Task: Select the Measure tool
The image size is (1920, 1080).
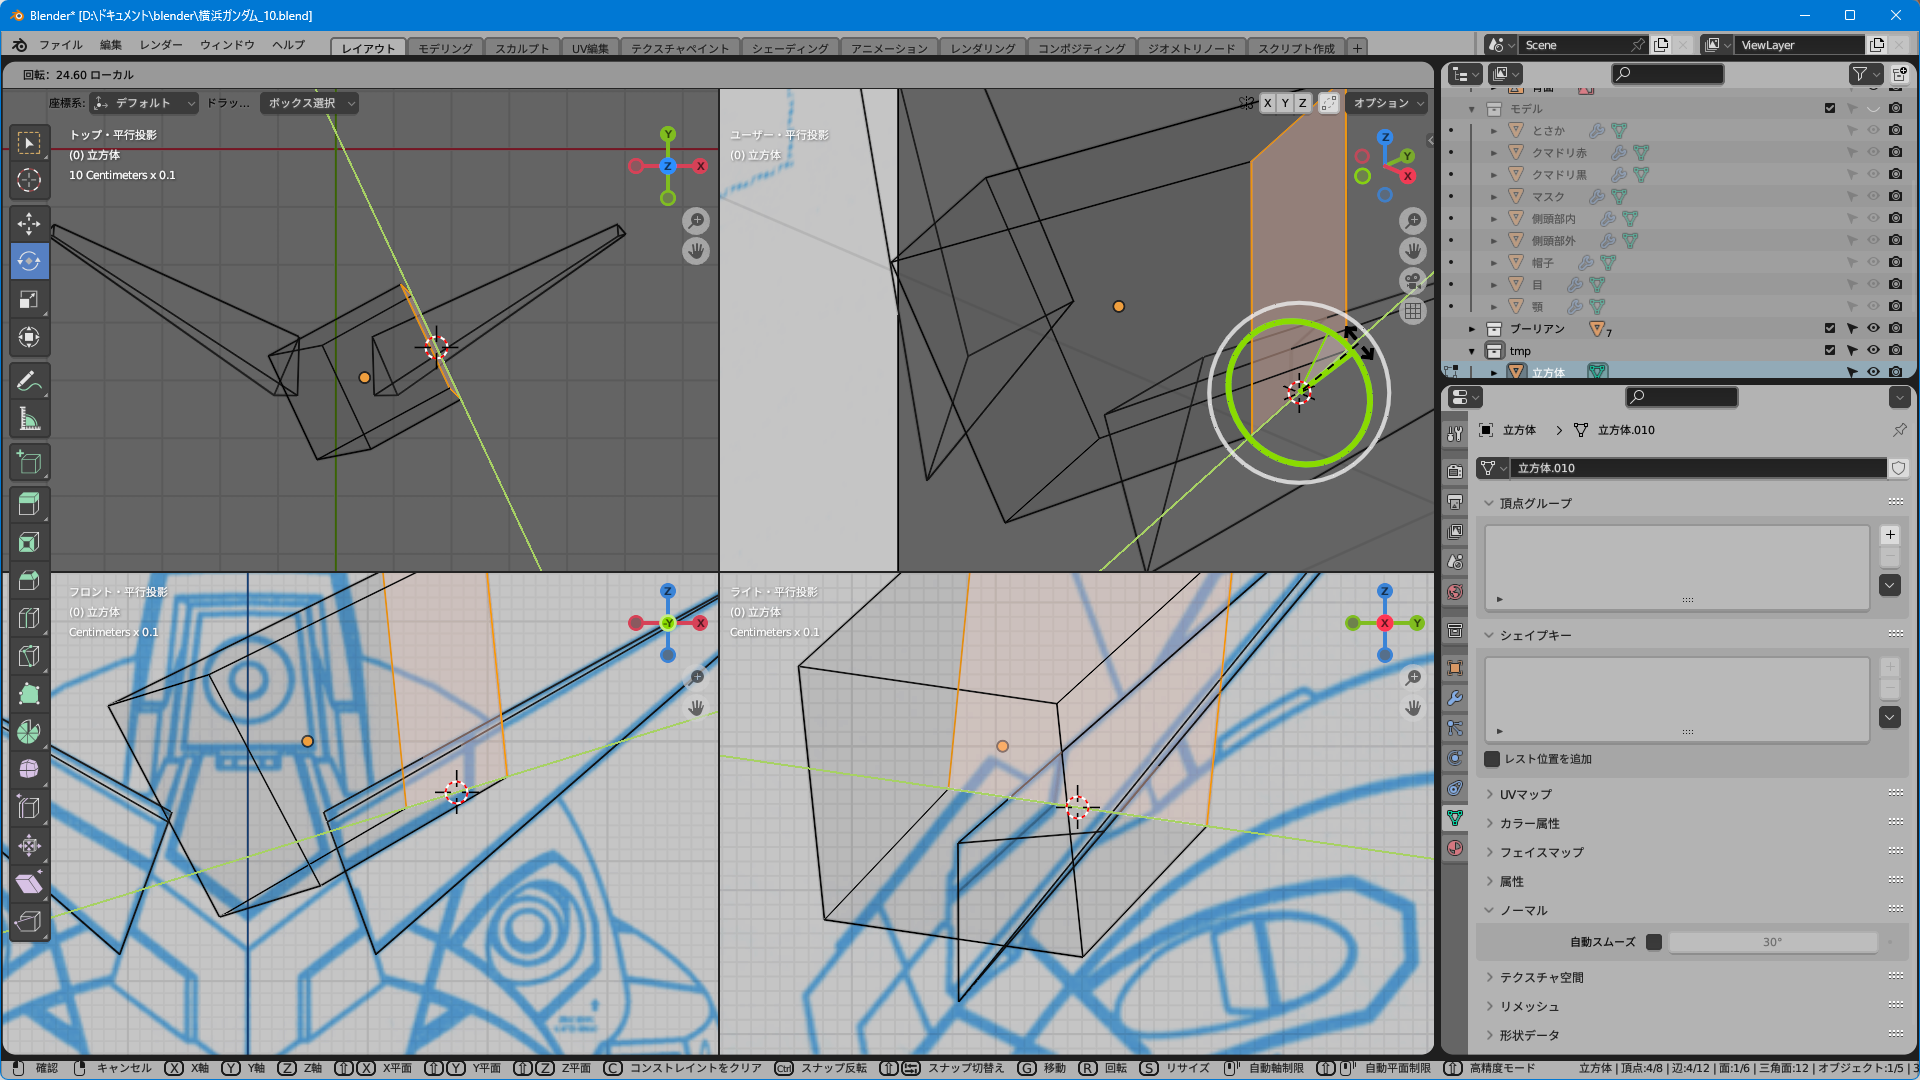Action: tap(29, 420)
